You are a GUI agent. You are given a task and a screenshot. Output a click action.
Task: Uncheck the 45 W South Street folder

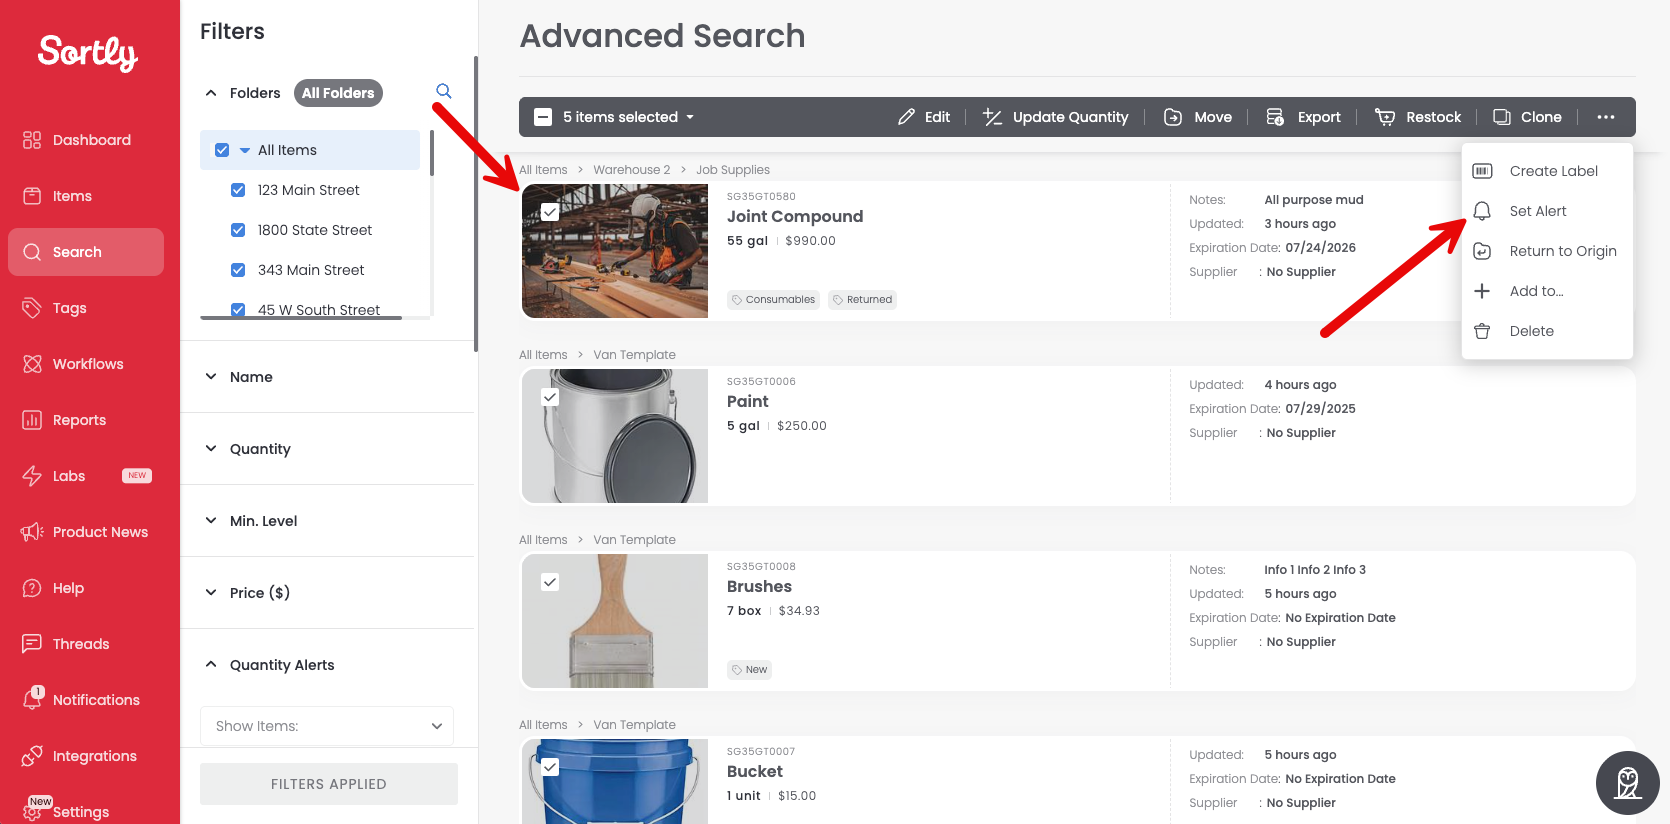pos(238,310)
